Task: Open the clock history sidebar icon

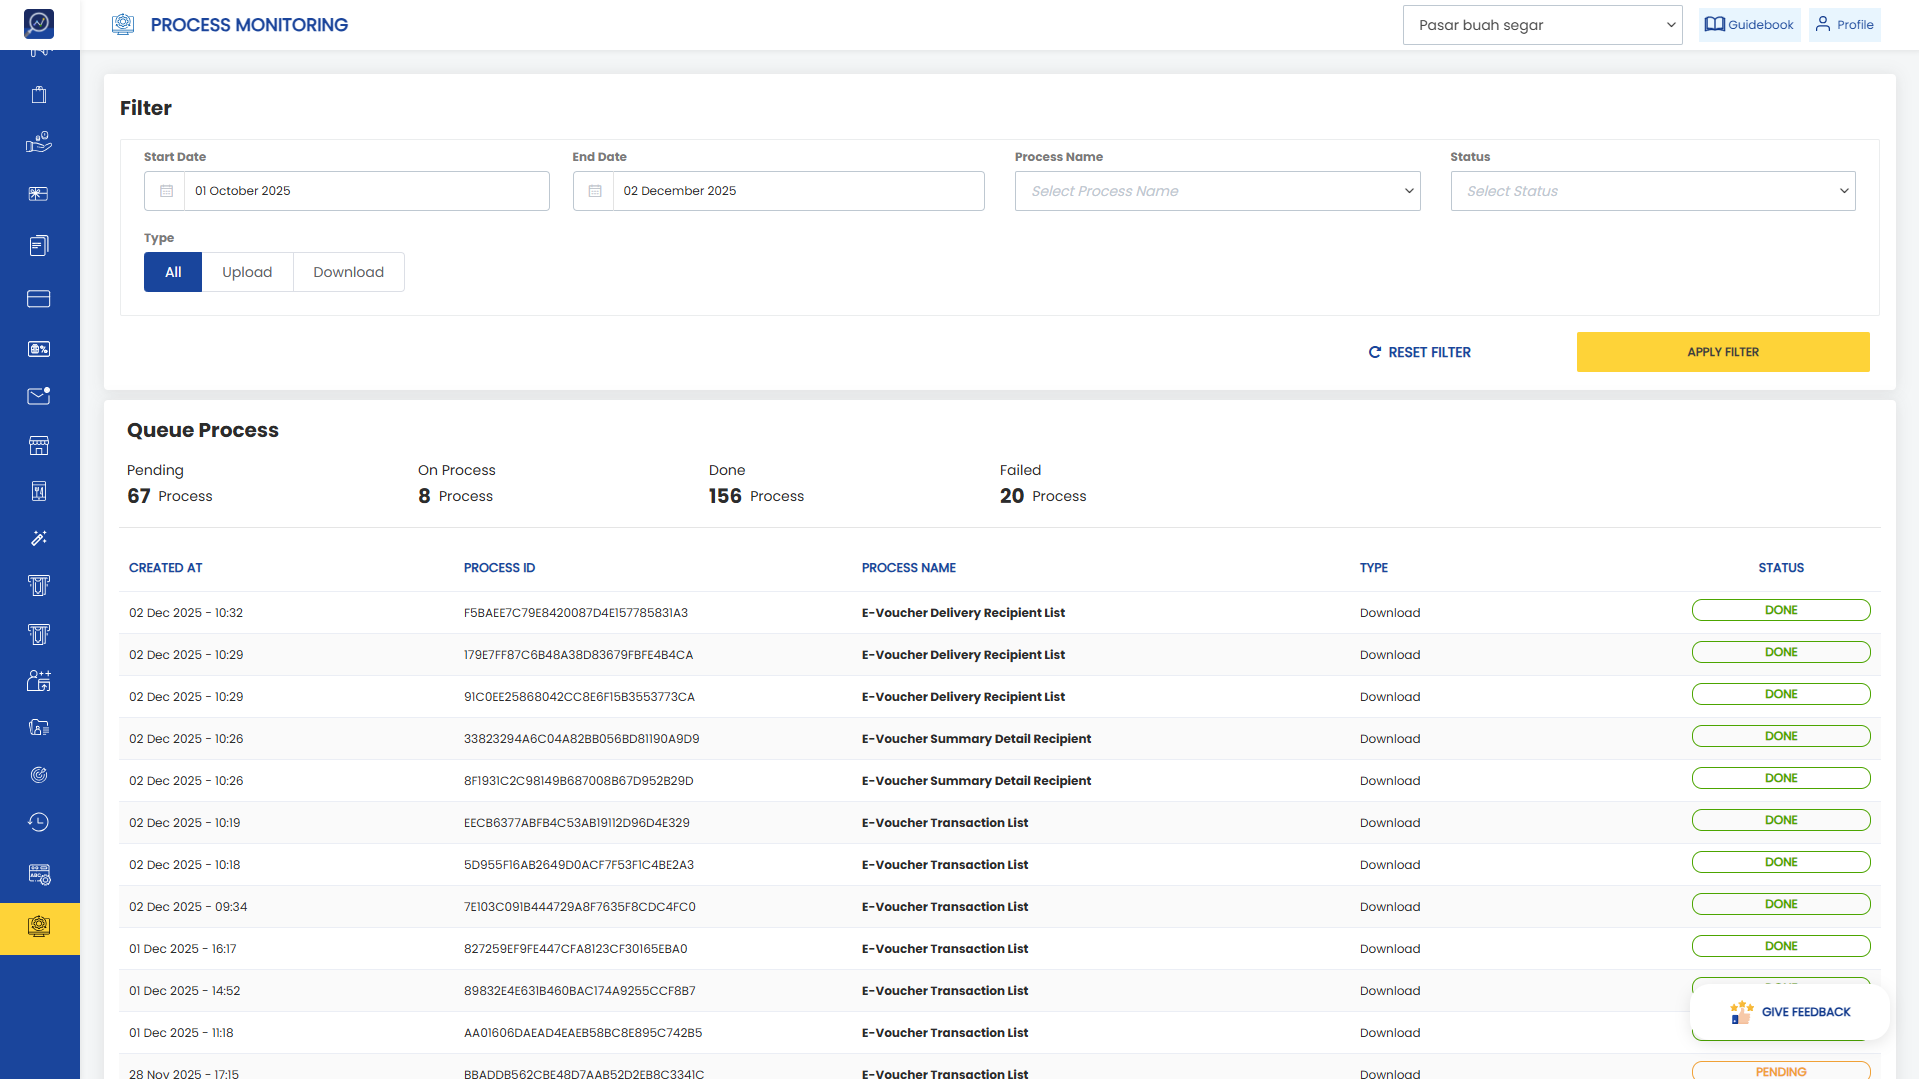Action: (39, 822)
